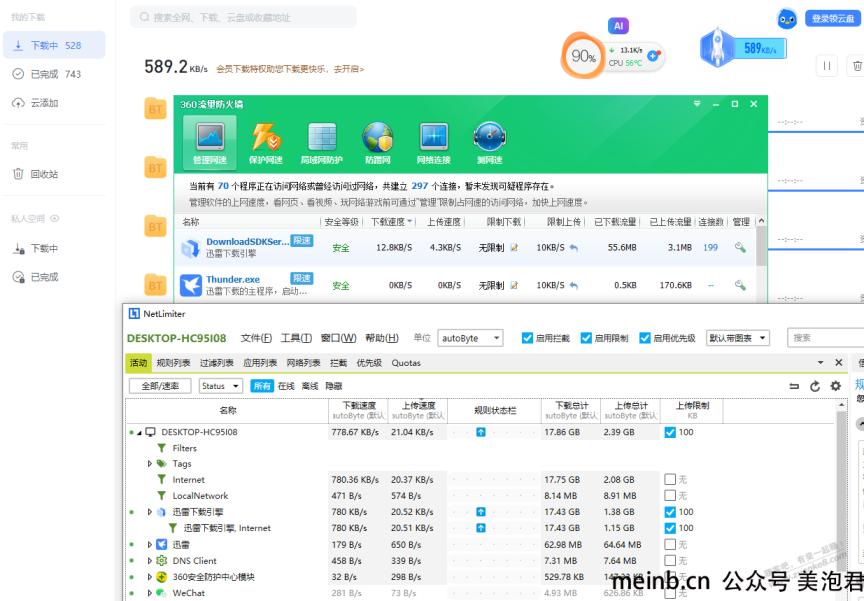The image size is (864, 601).
Task: Click the rule status icon in DESKTOP-HC95I08 row
Action: click(x=481, y=432)
